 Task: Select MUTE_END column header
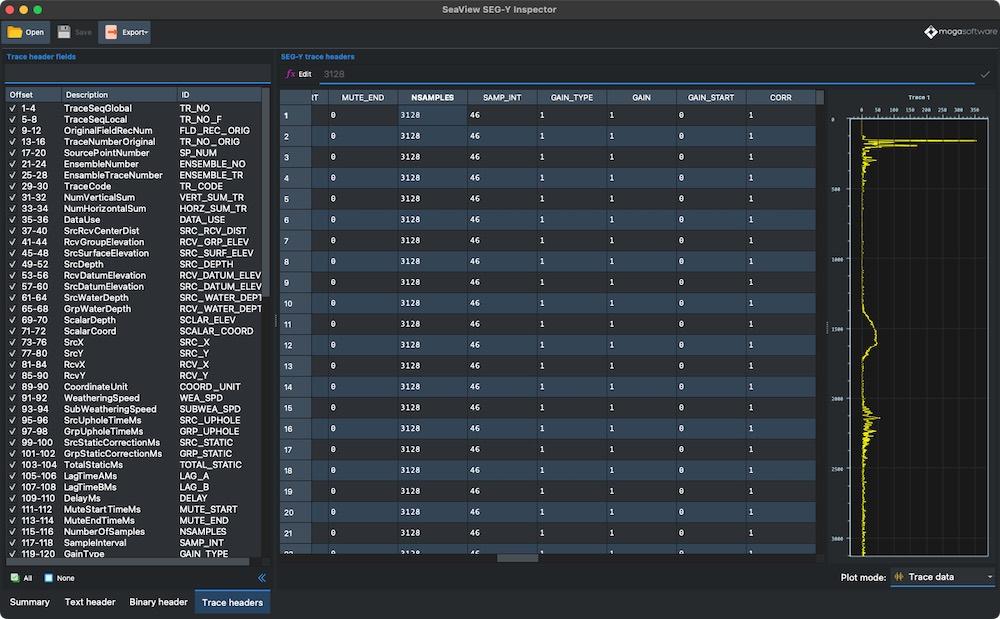(363, 98)
